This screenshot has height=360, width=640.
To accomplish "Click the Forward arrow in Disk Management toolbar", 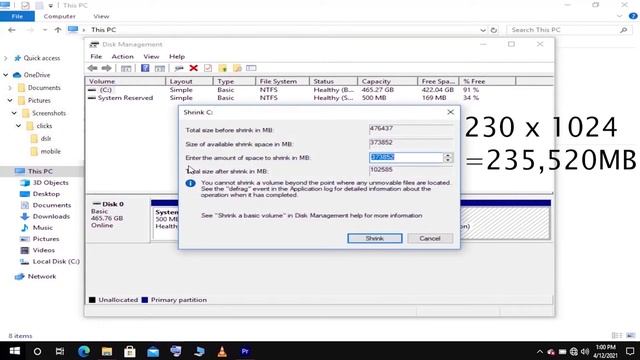I will coord(106,68).
